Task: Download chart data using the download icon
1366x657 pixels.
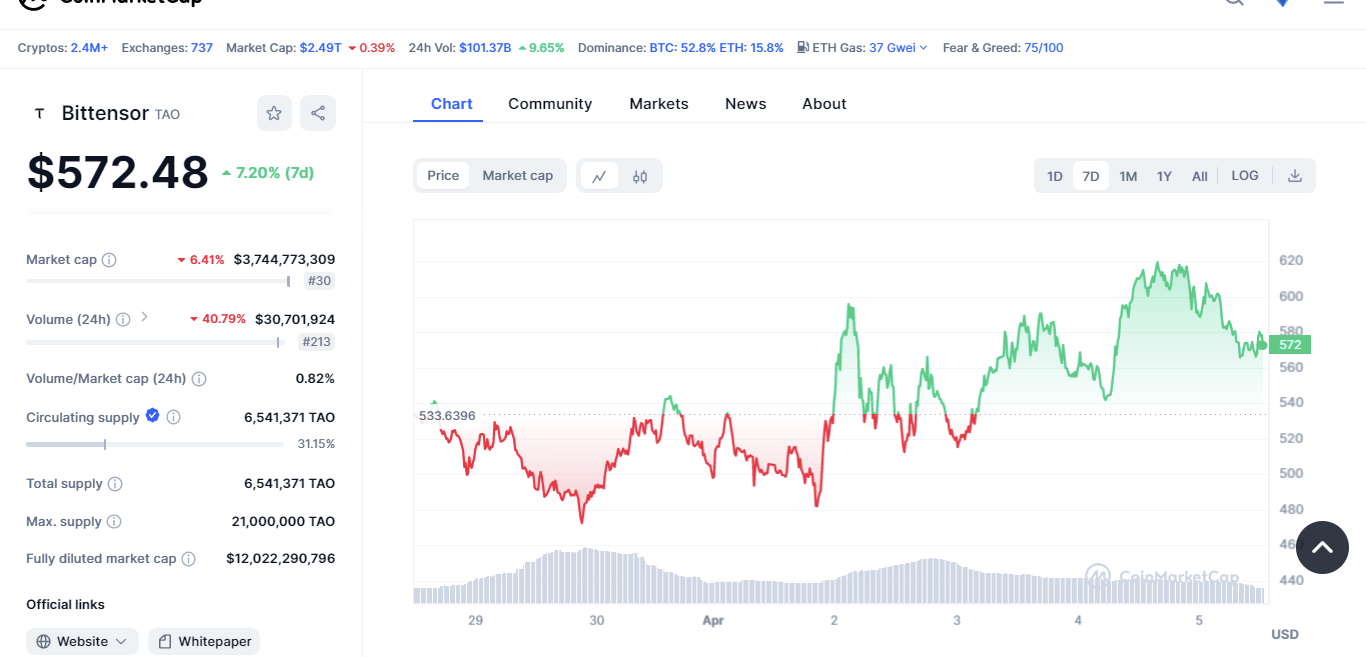Action: click(1295, 176)
